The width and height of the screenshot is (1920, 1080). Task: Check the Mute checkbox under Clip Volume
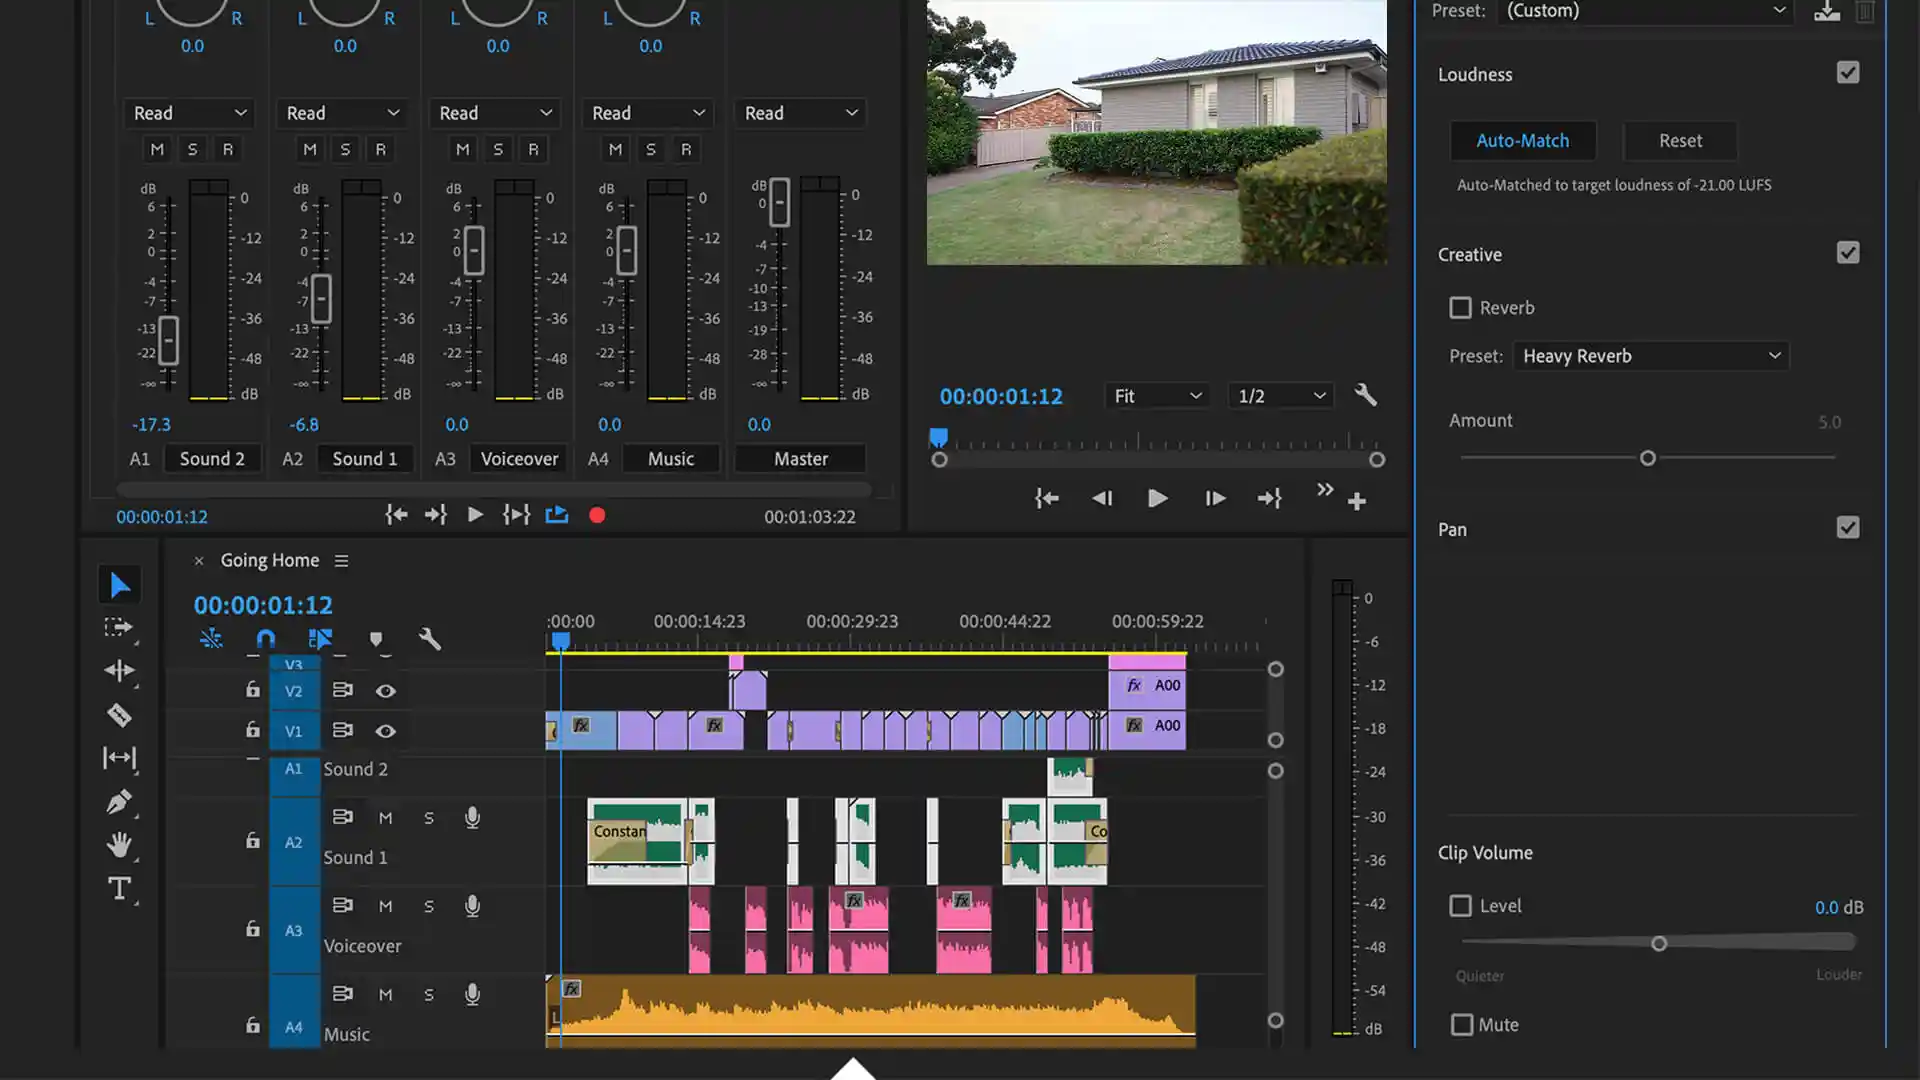tap(1461, 1025)
